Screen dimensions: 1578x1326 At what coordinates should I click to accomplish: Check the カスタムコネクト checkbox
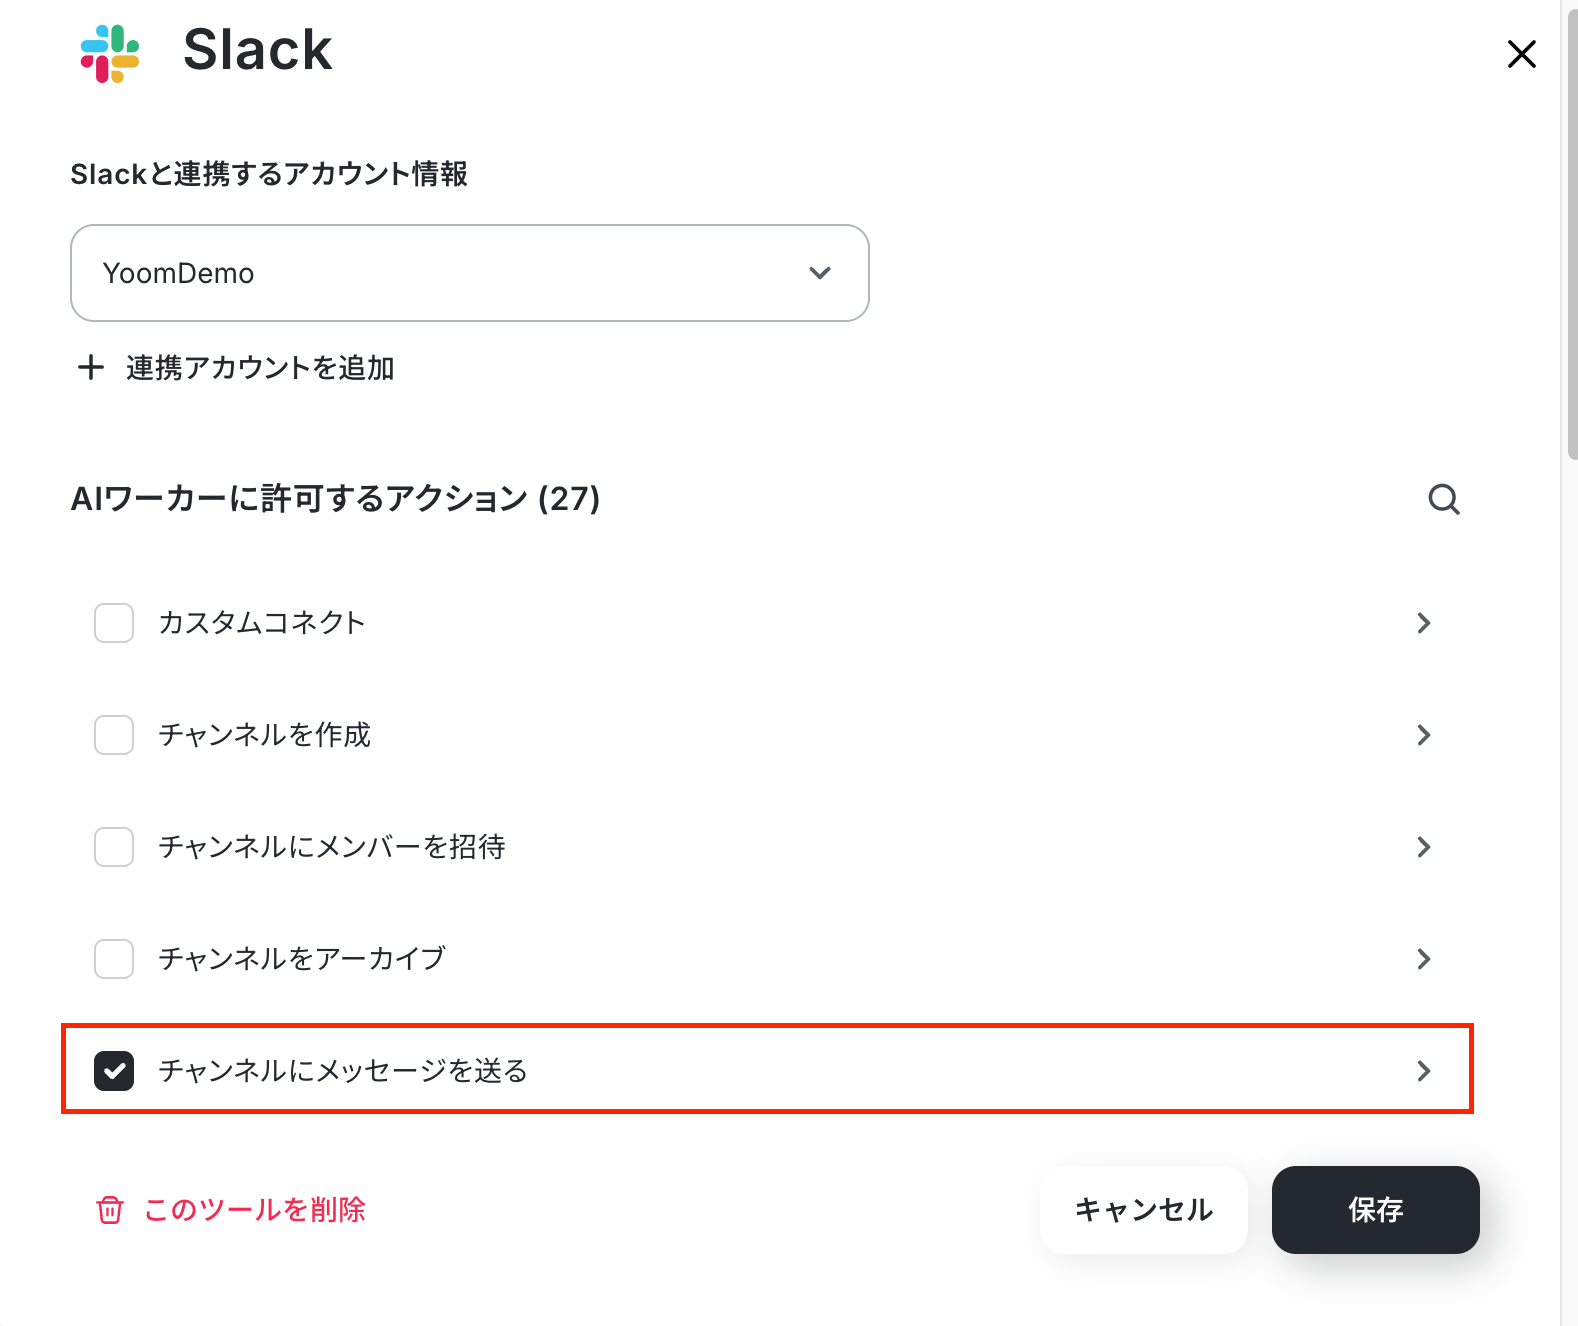point(114,623)
